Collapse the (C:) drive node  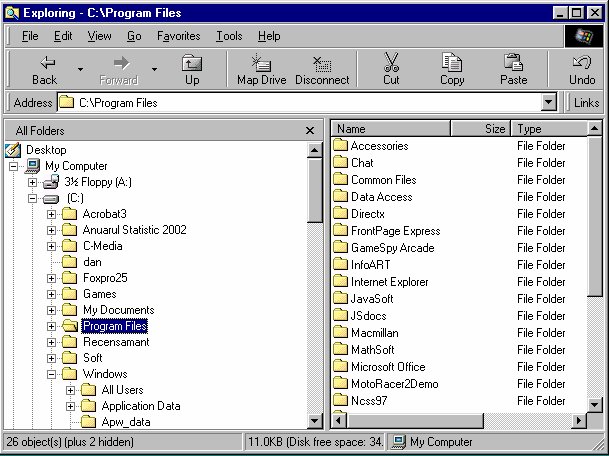32,198
